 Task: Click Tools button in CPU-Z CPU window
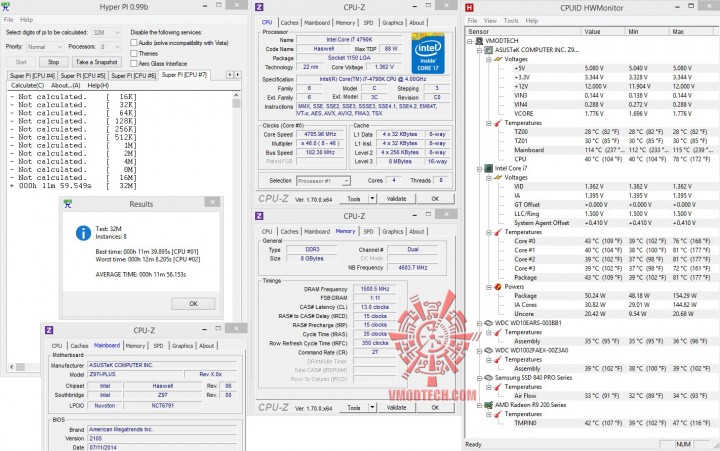pyautogui.click(x=354, y=199)
